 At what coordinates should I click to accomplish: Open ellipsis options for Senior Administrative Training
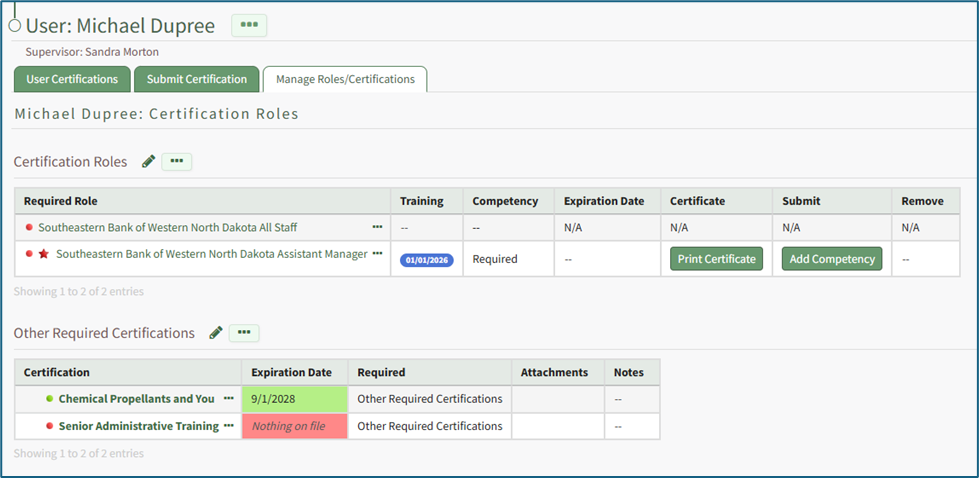click(229, 426)
